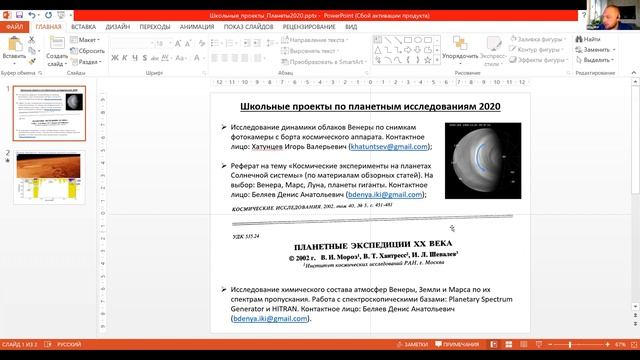
Task: Select the text box shape
Action: (x=378, y=40)
